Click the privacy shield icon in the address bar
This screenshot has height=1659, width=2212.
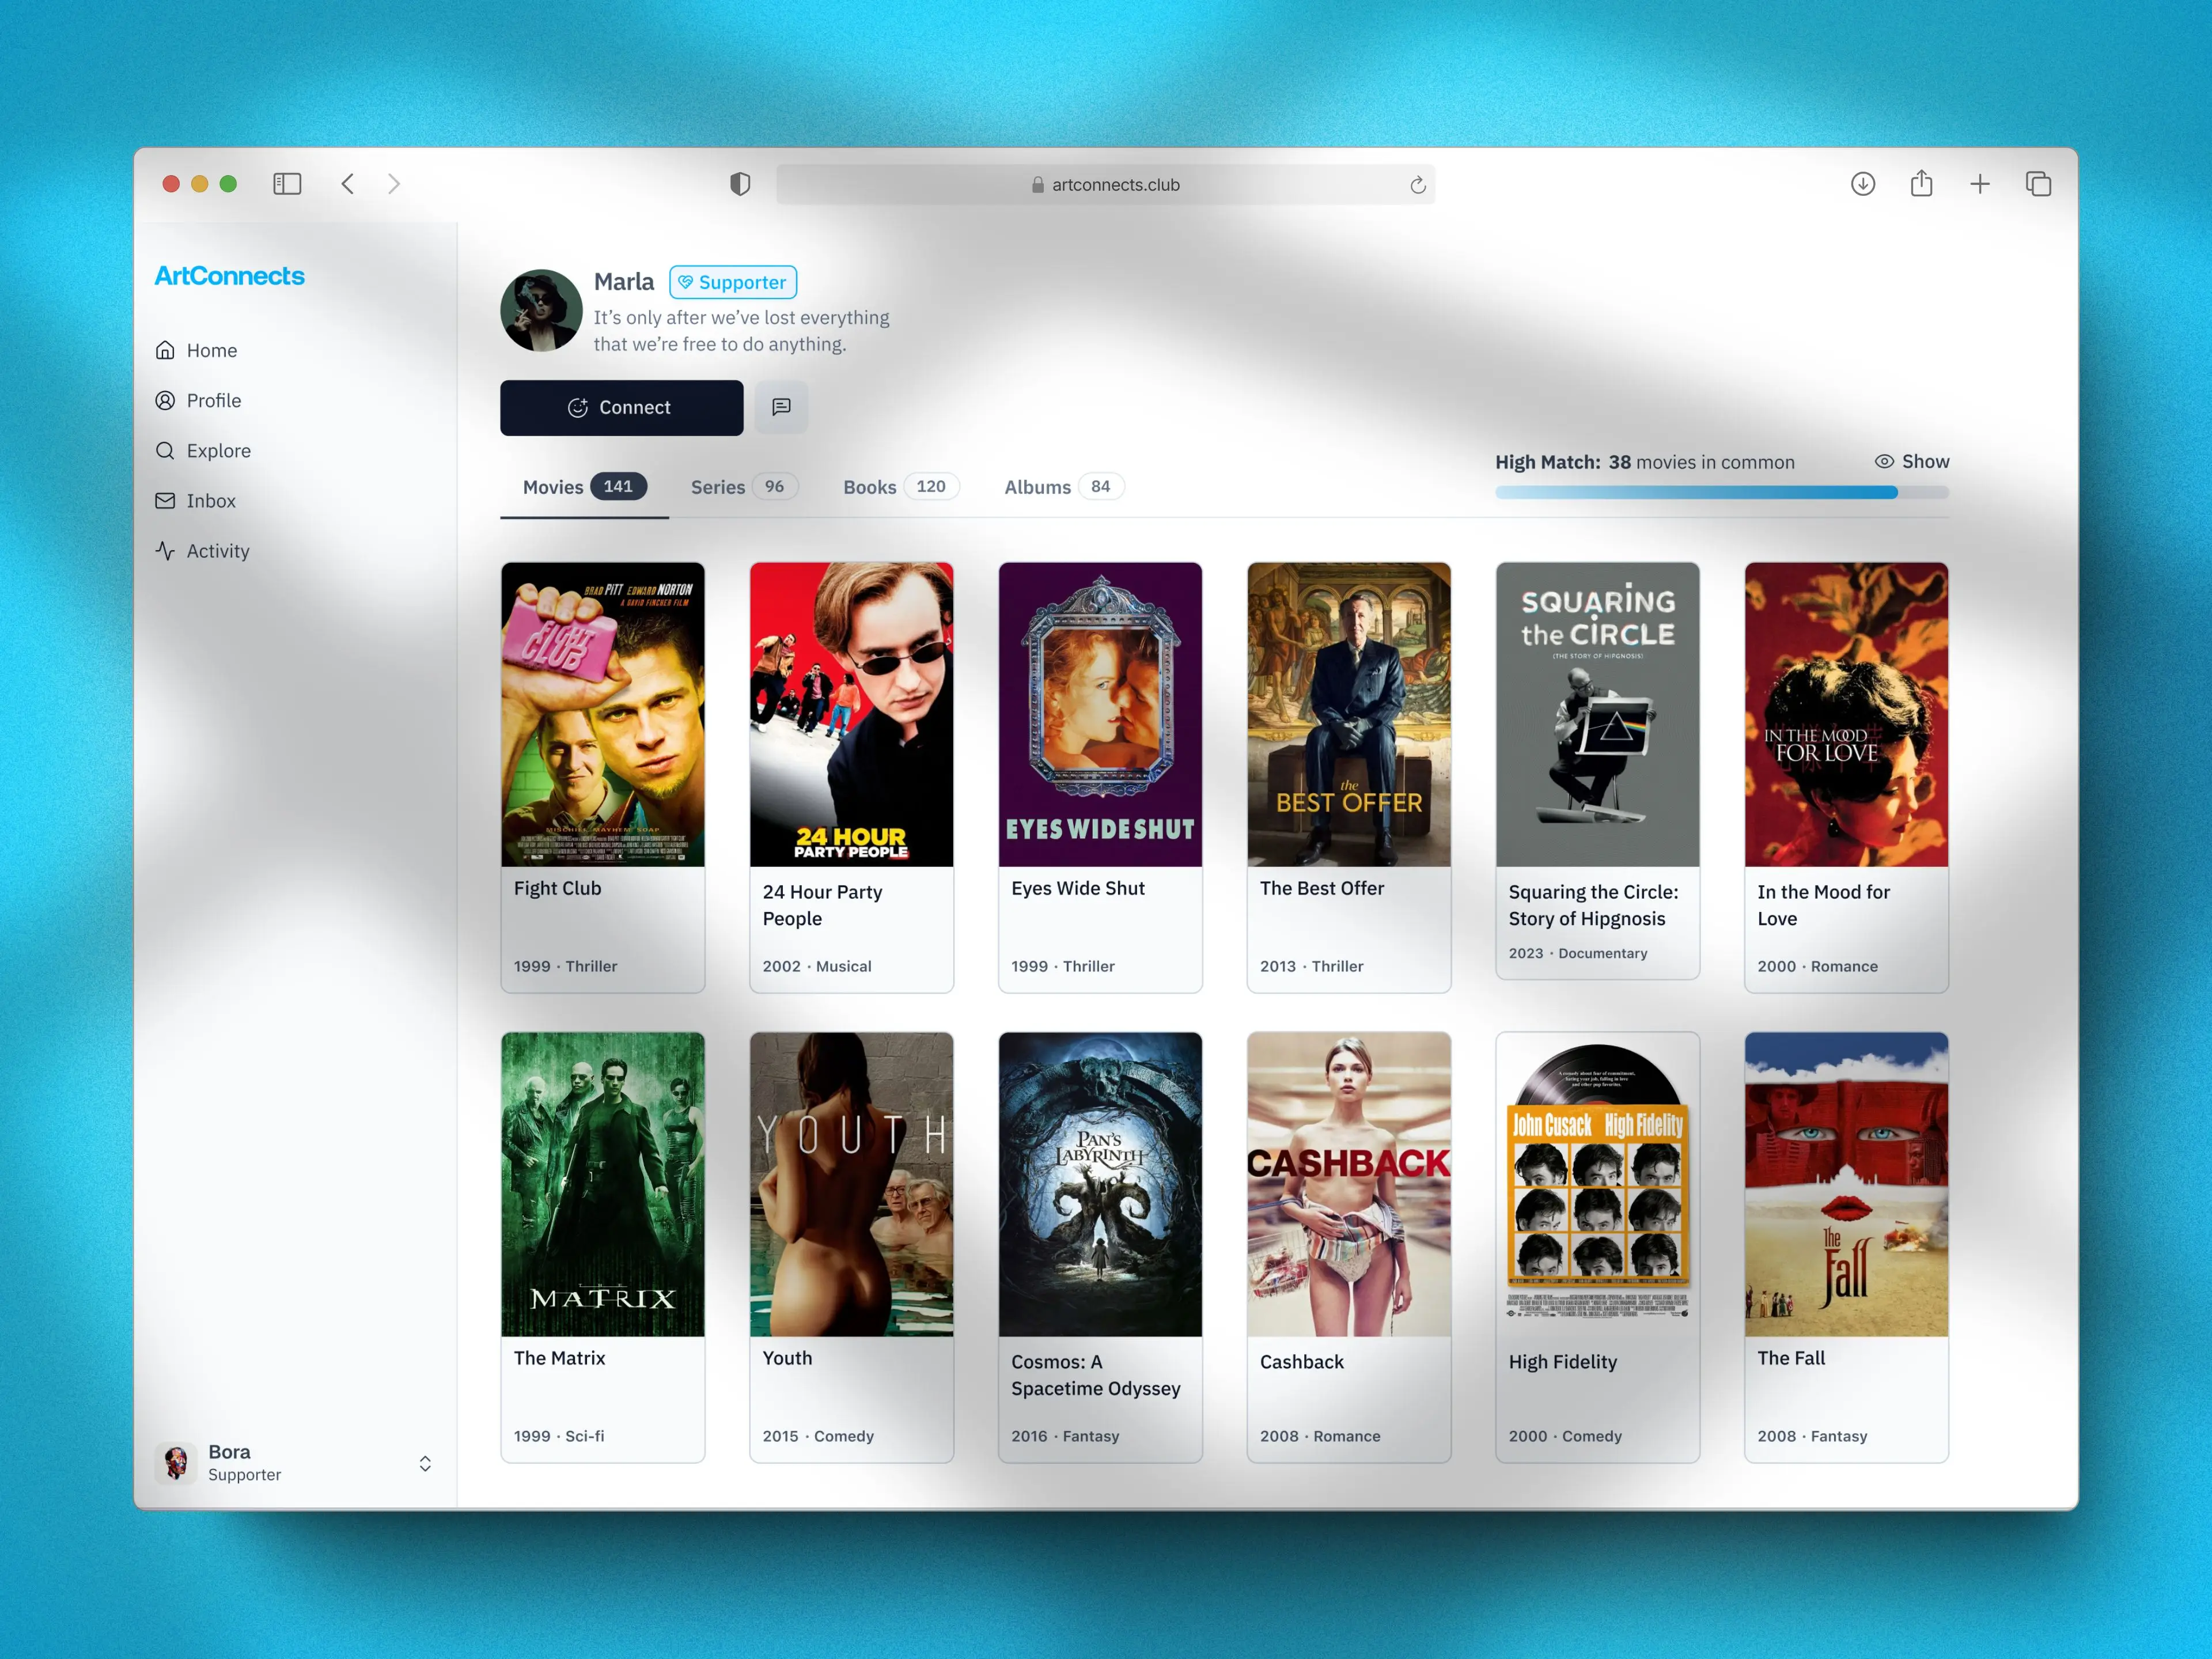coord(739,184)
